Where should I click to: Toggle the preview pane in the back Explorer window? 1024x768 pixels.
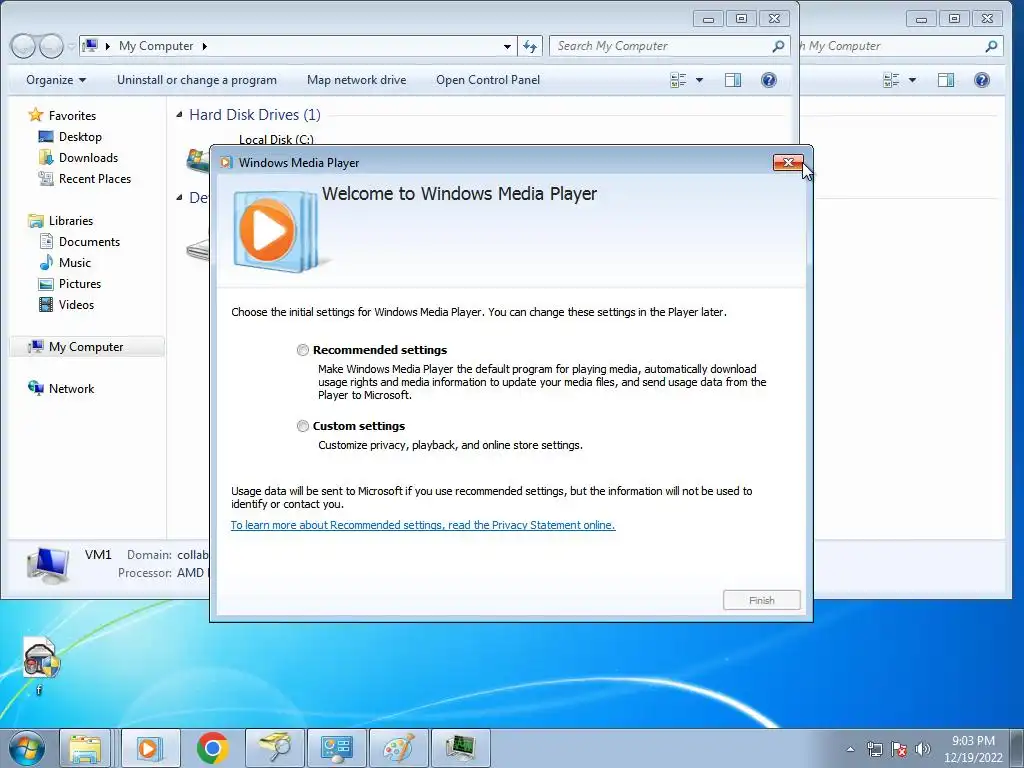pos(946,80)
